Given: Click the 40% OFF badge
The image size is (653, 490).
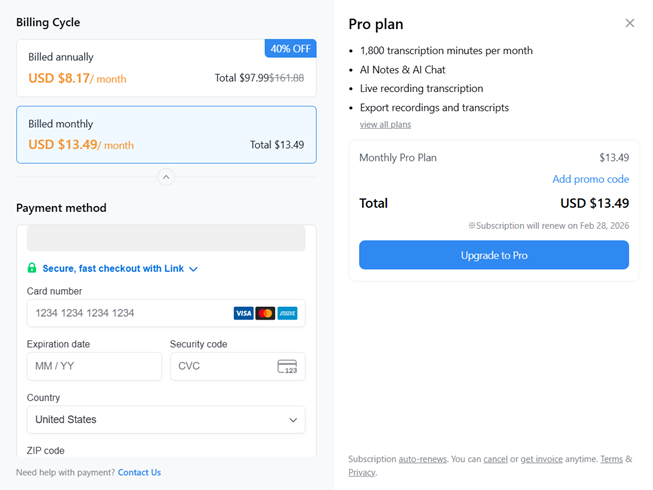Looking at the screenshot, I should [290, 48].
